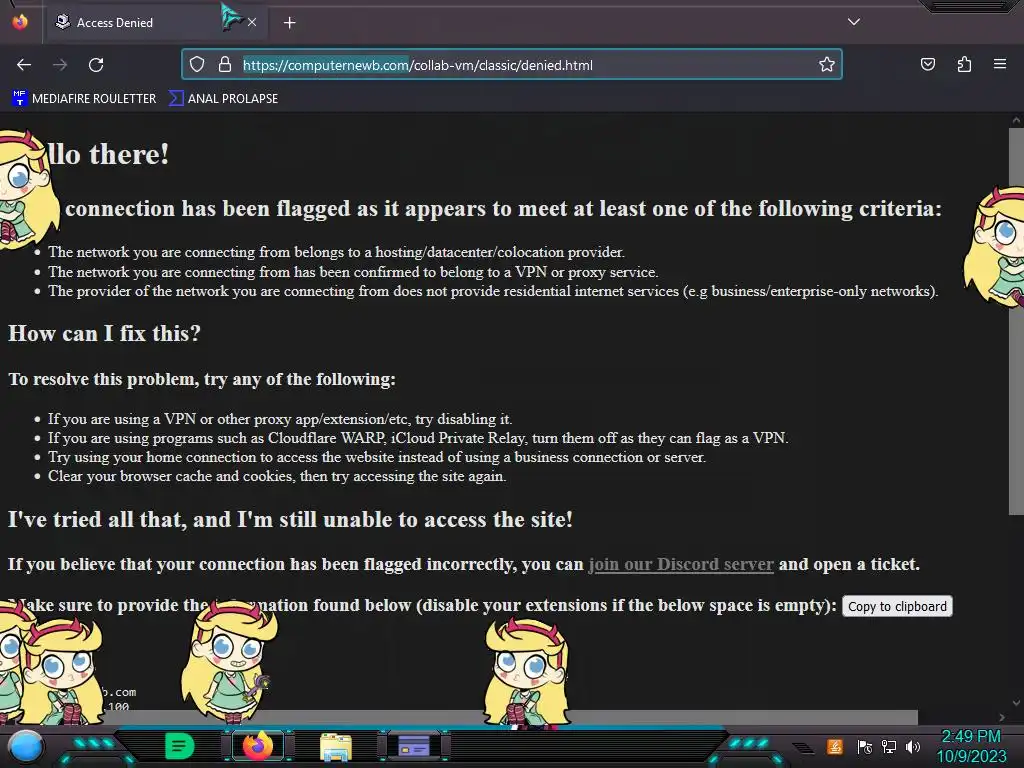Click the Star Butterfly sprite holding a wand

(x=229, y=661)
